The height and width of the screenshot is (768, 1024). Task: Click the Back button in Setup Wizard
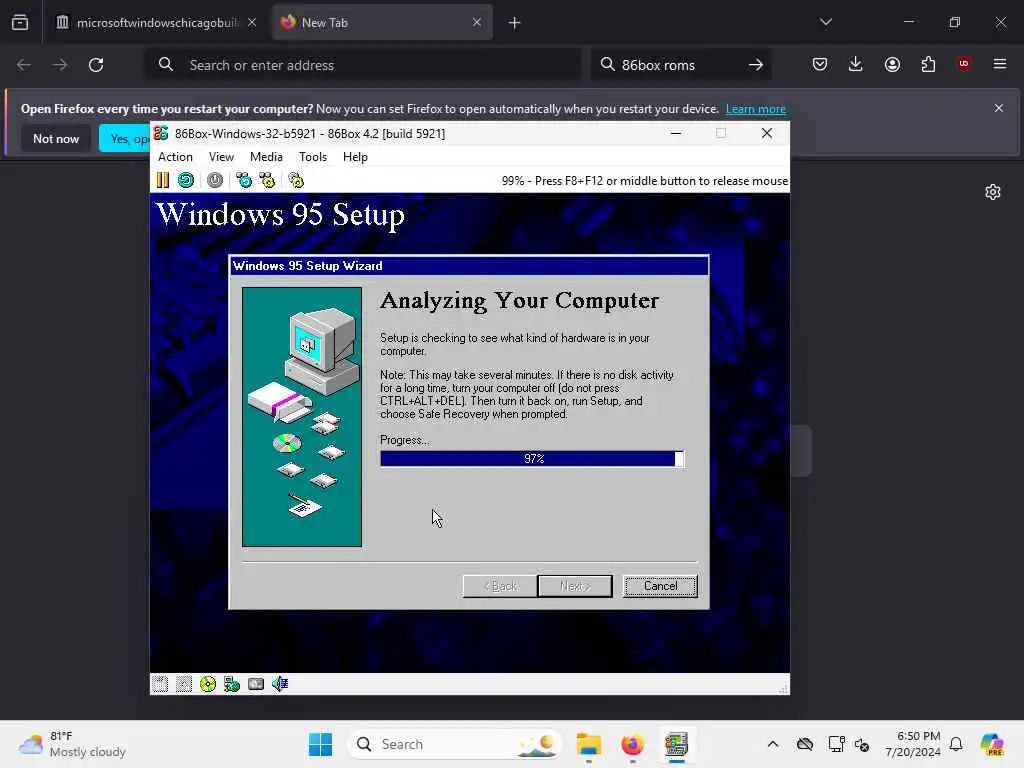click(500, 586)
